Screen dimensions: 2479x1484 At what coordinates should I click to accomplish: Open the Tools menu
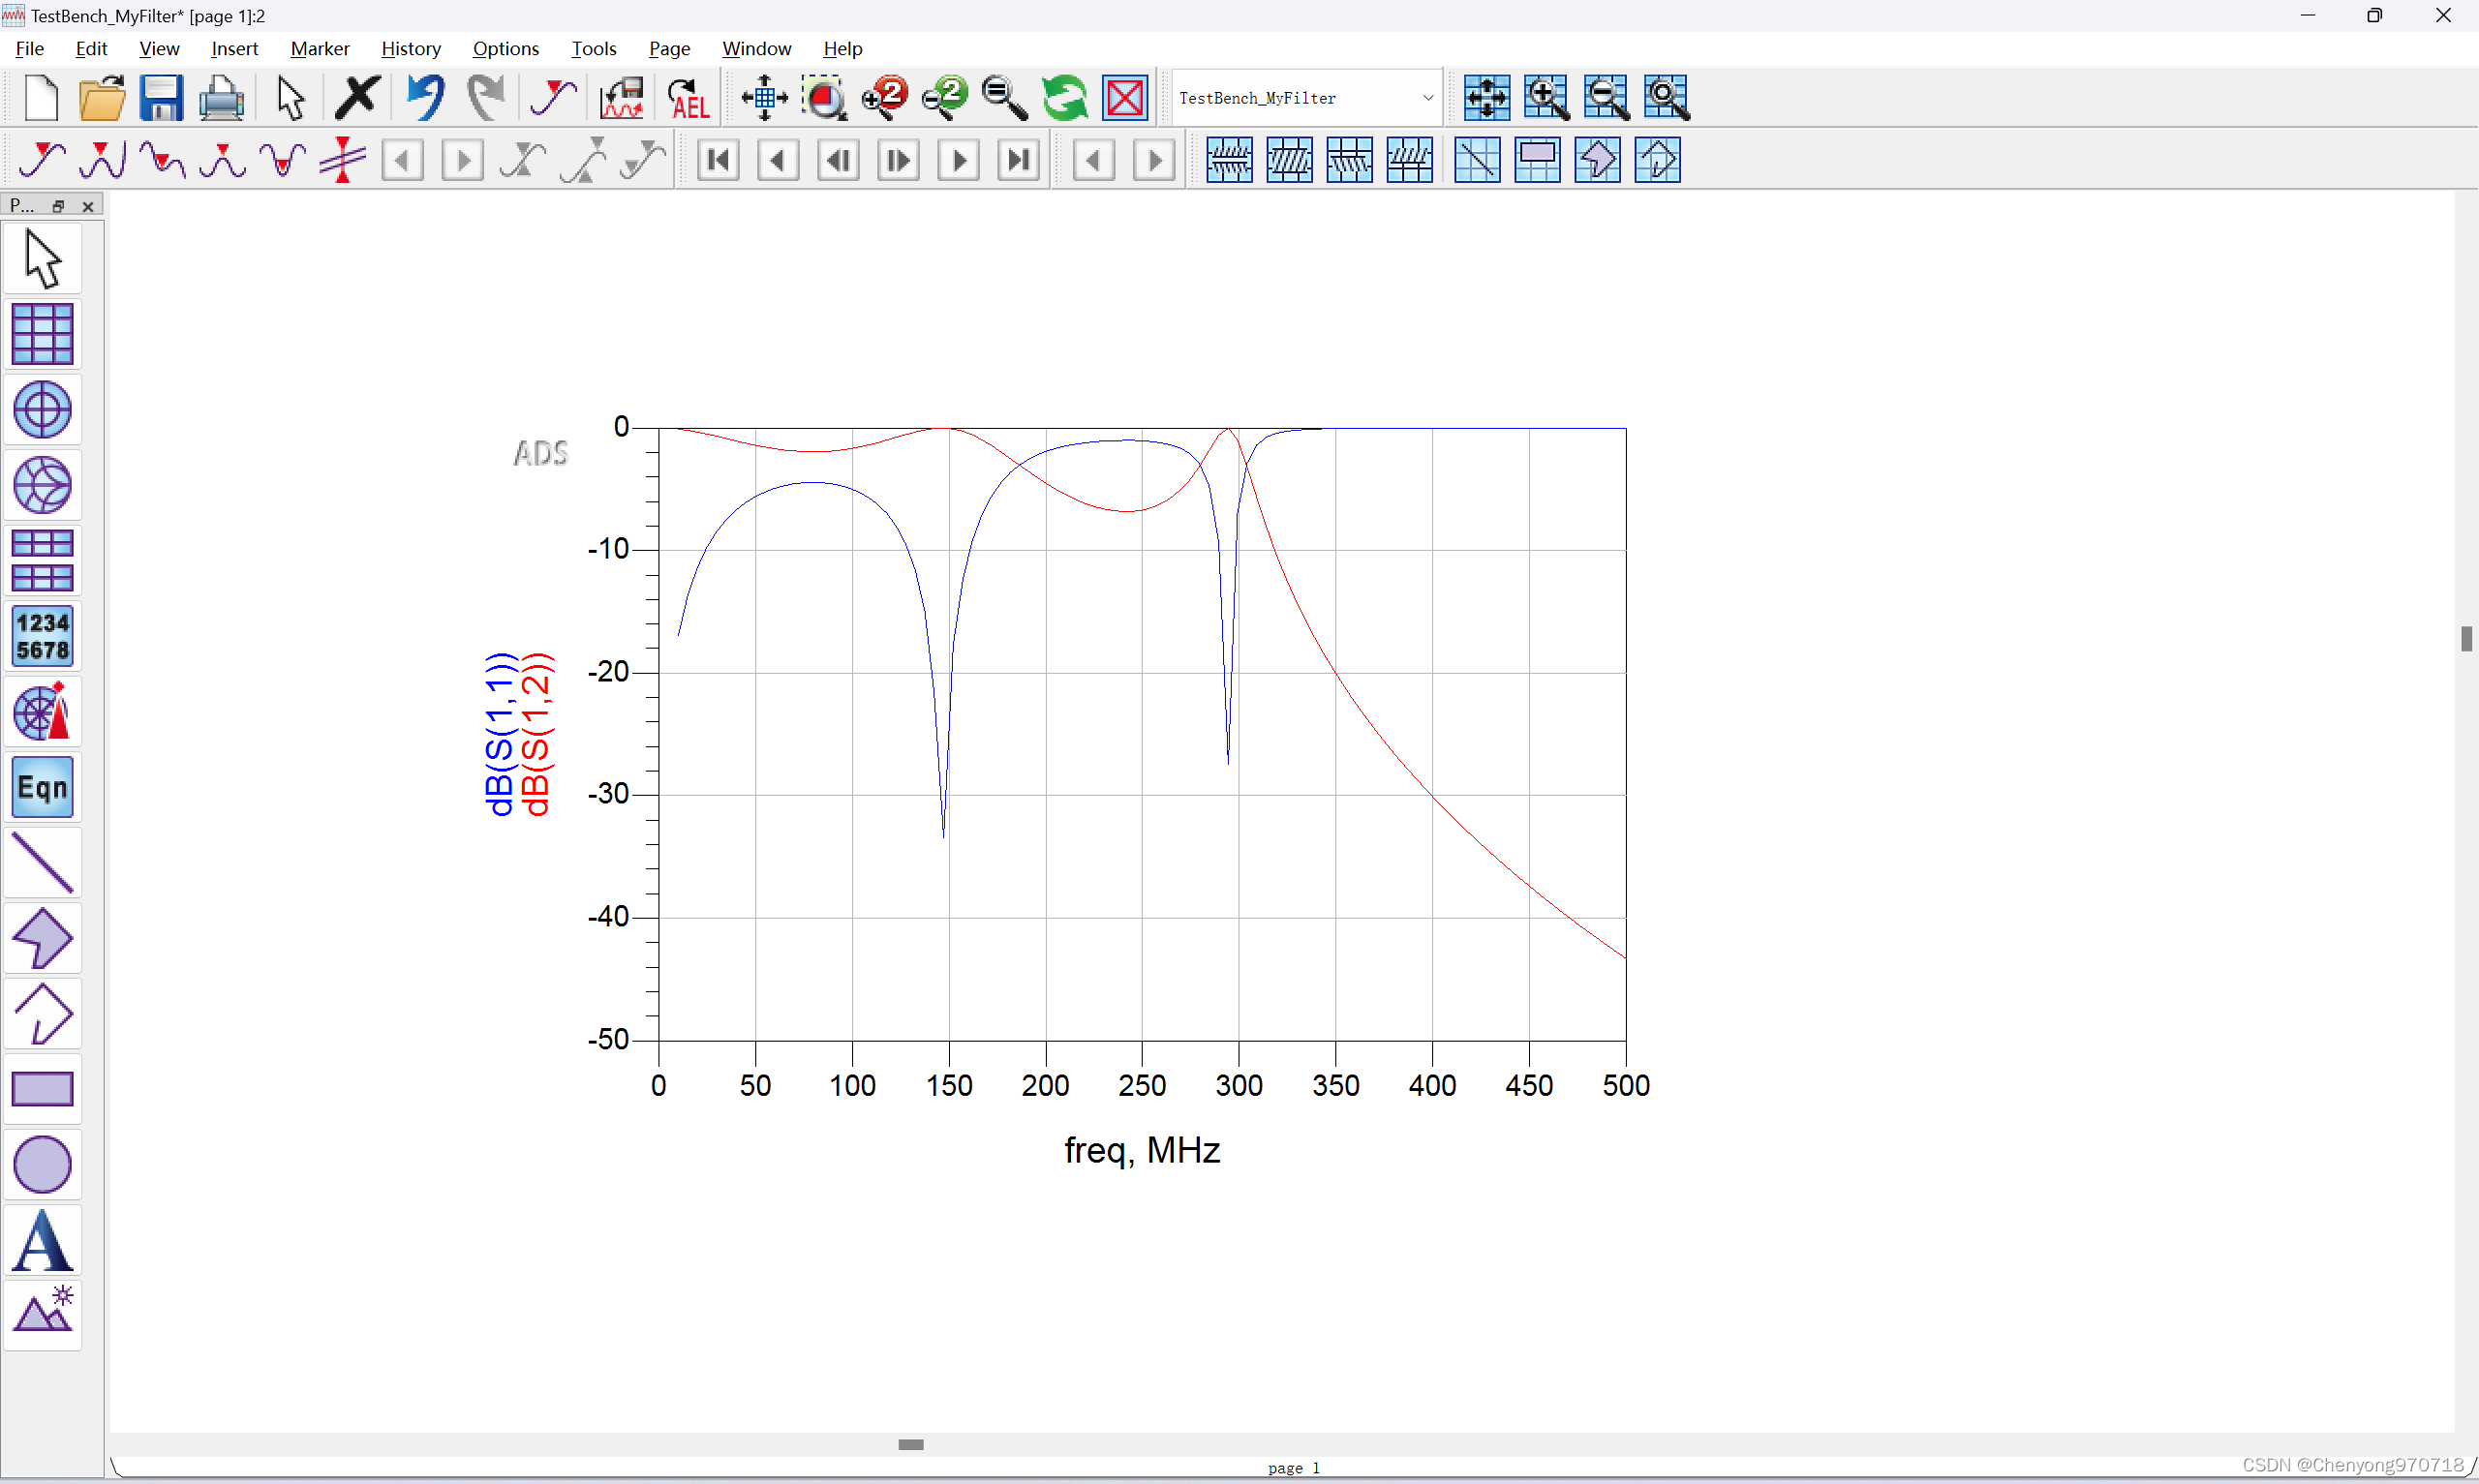pos(593,48)
